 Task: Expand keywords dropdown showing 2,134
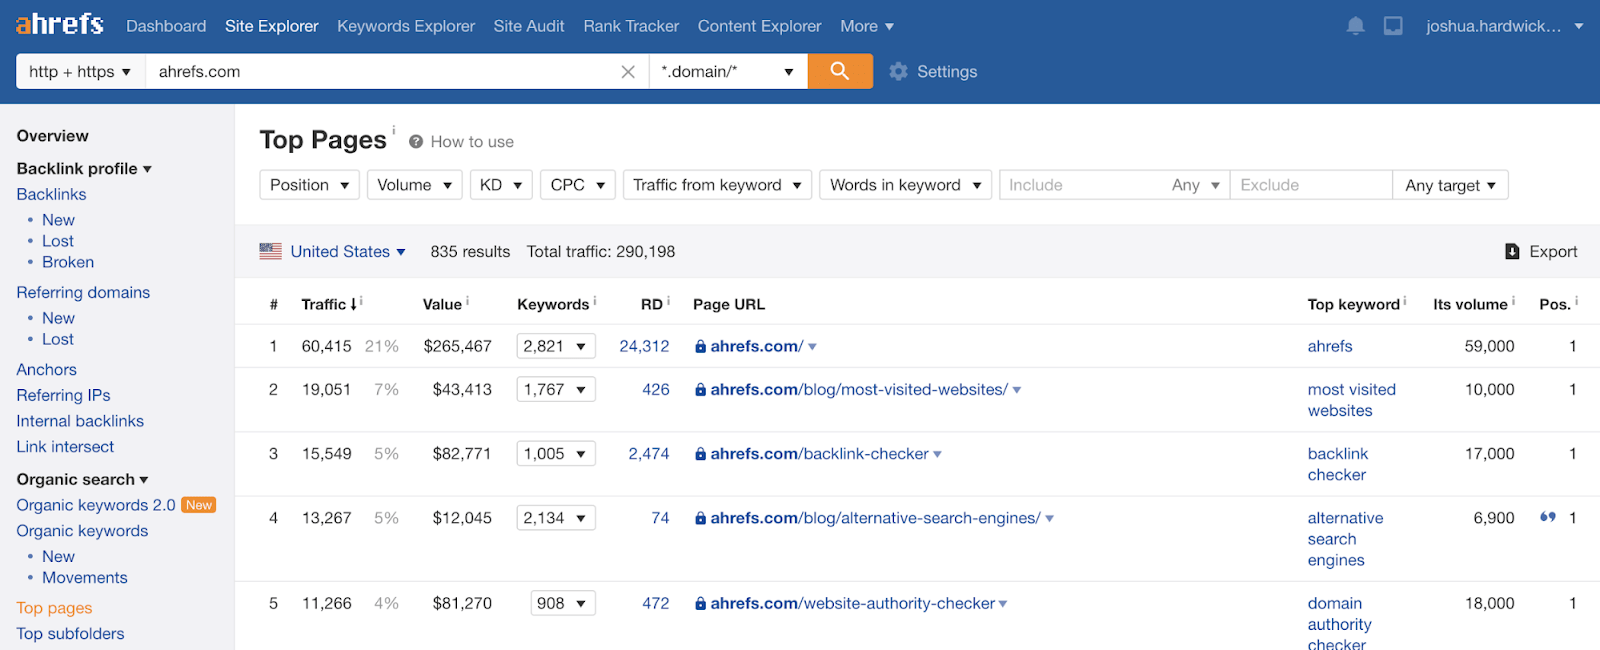tap(556, 517)
